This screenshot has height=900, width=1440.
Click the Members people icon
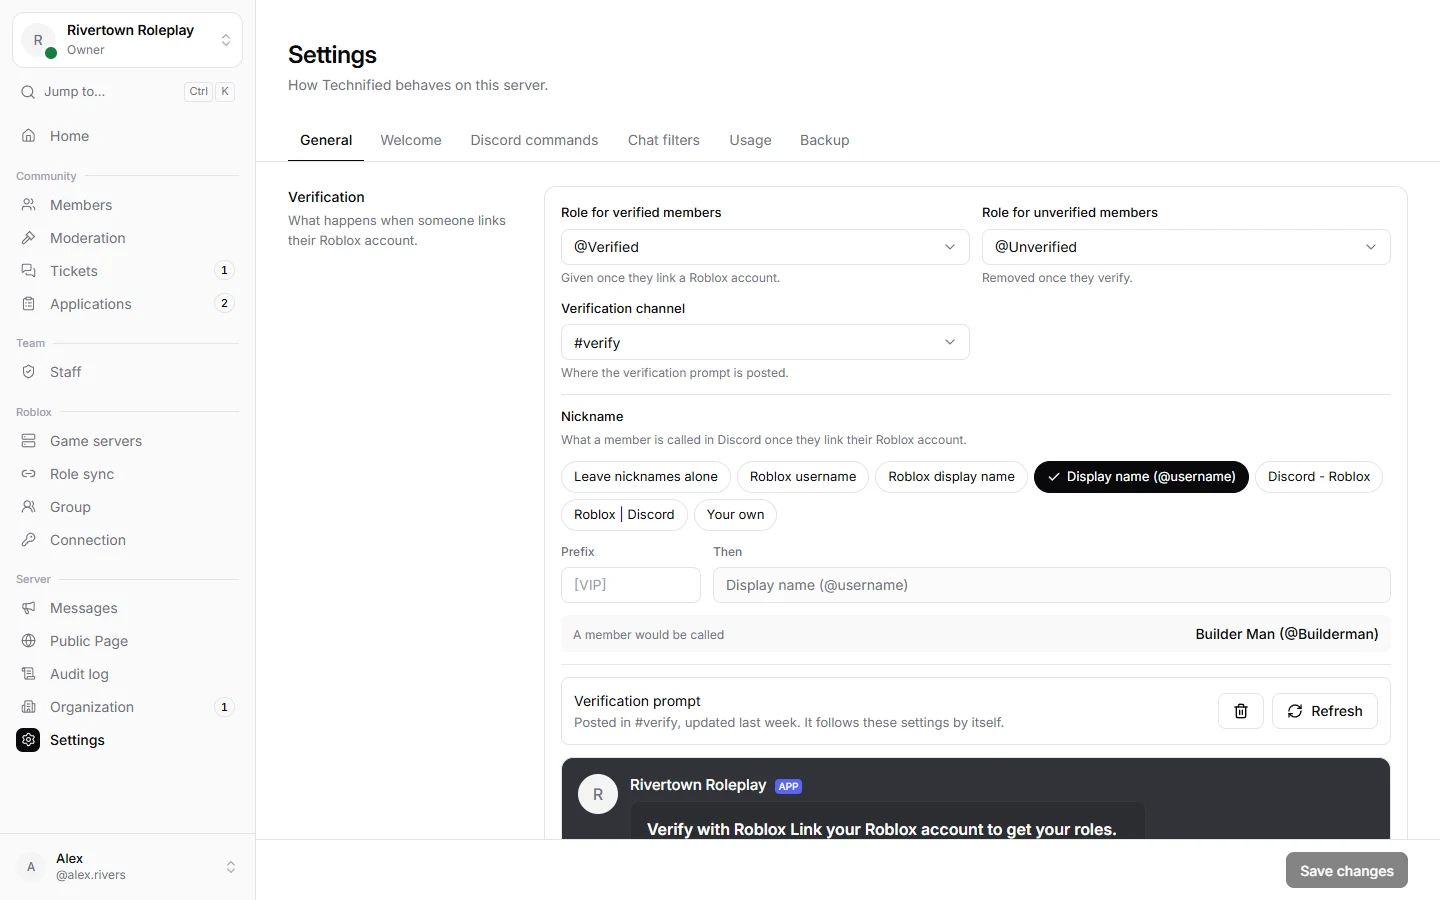29,205
